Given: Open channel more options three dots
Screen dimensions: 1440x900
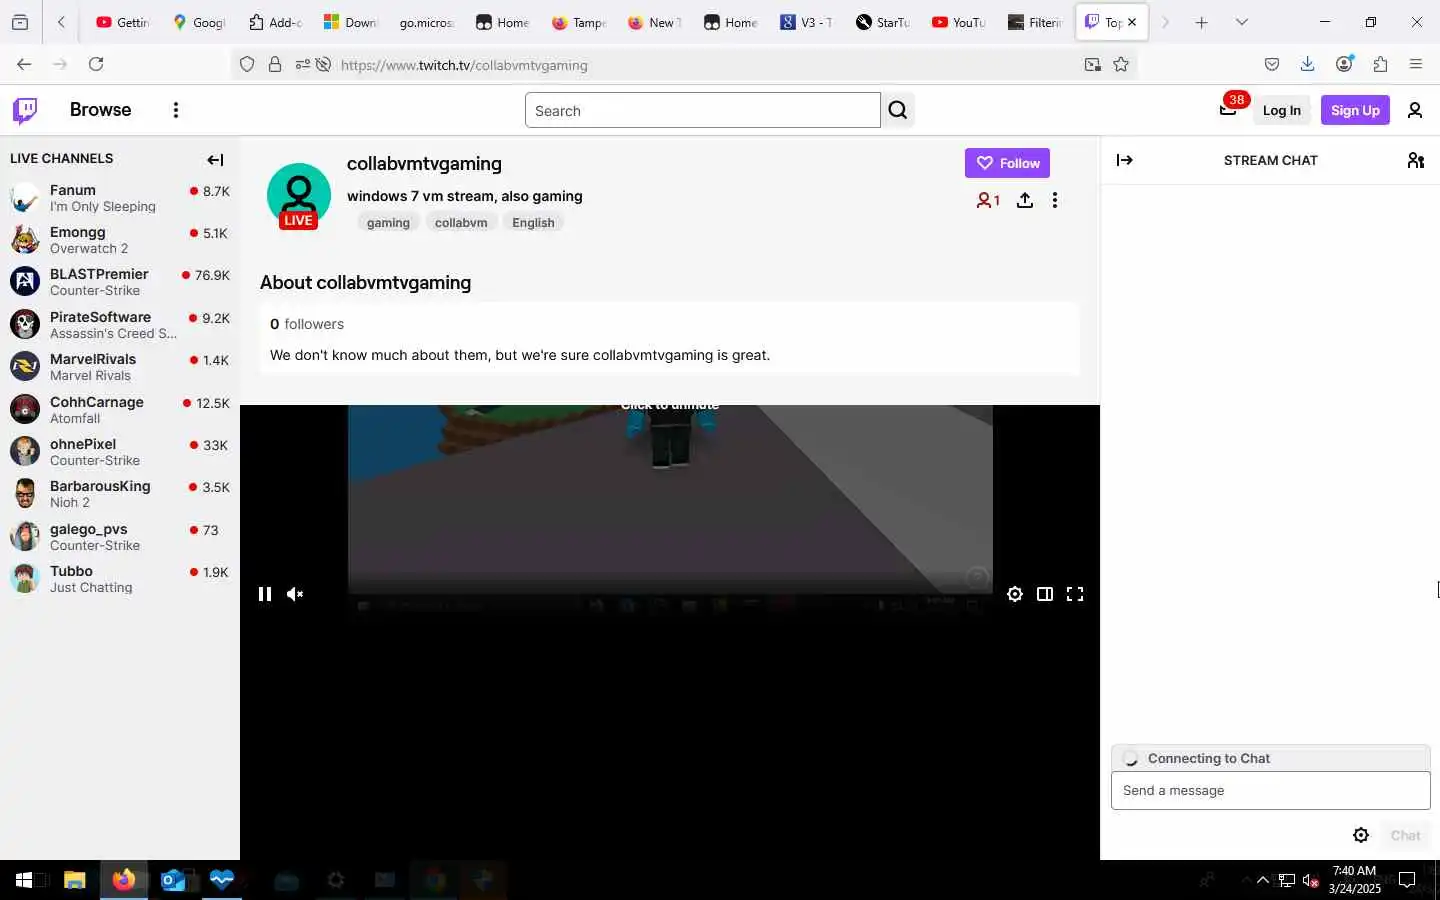Looking at the screenshot, I should (1054, 200).
